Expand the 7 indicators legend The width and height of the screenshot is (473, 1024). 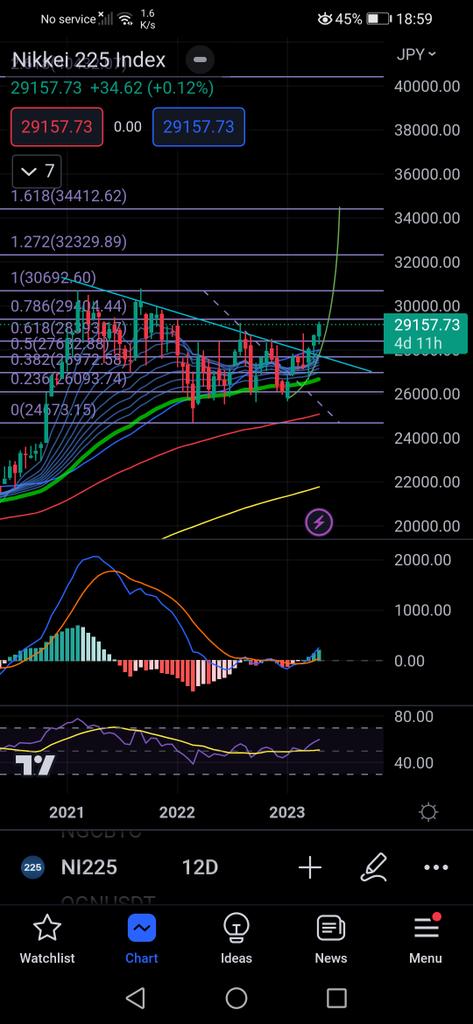pyautogui.click(x=37, y=172)
